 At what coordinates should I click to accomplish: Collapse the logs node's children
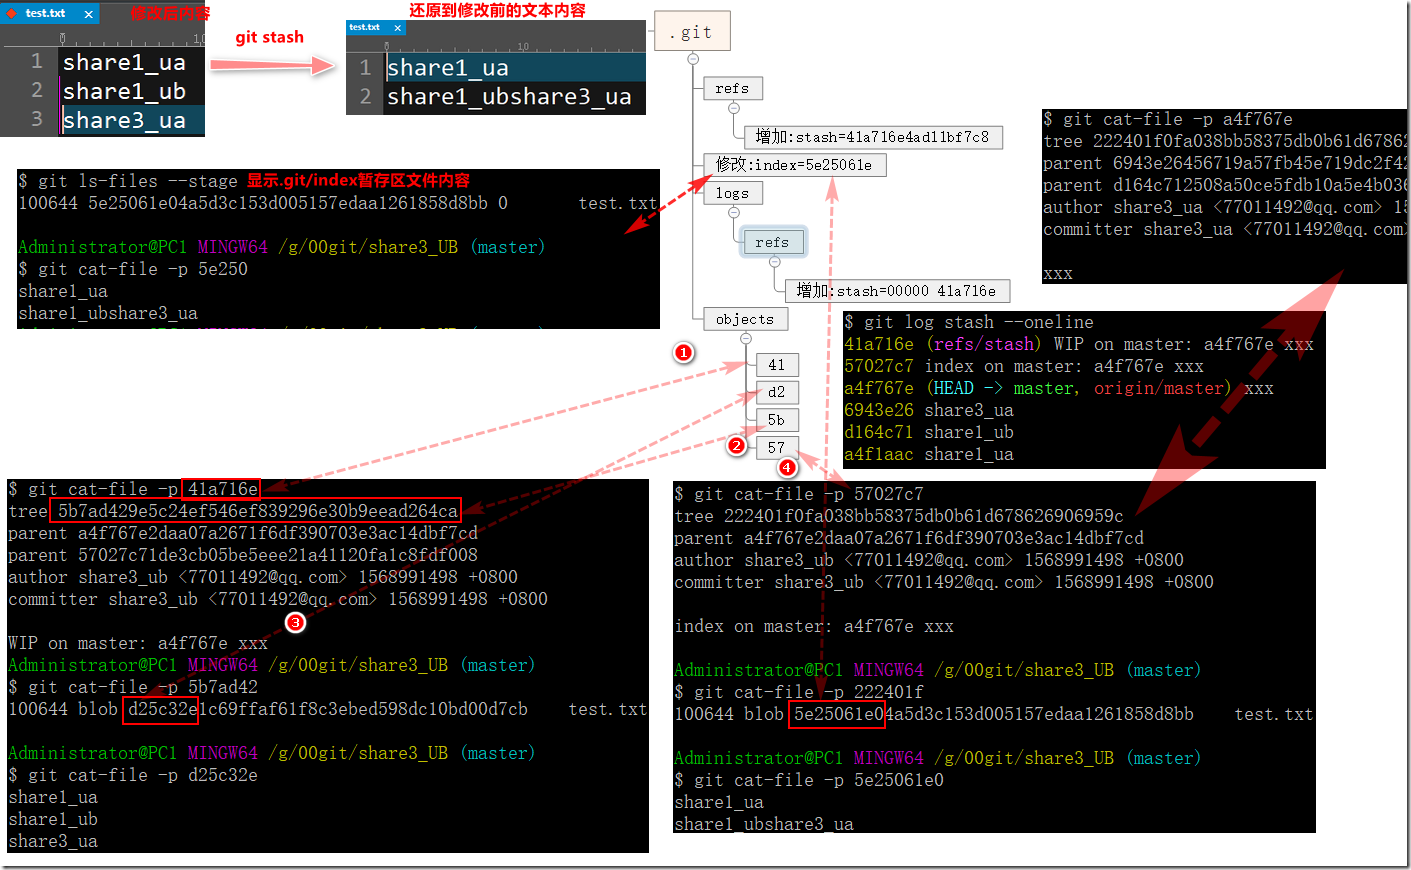click(734, 213)
